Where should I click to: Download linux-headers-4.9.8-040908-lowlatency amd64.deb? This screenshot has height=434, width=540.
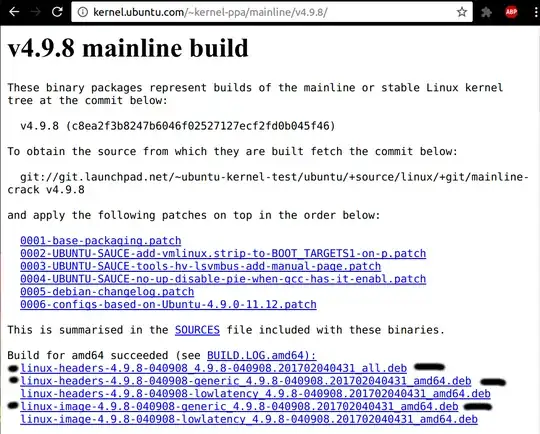coord(255,393)
